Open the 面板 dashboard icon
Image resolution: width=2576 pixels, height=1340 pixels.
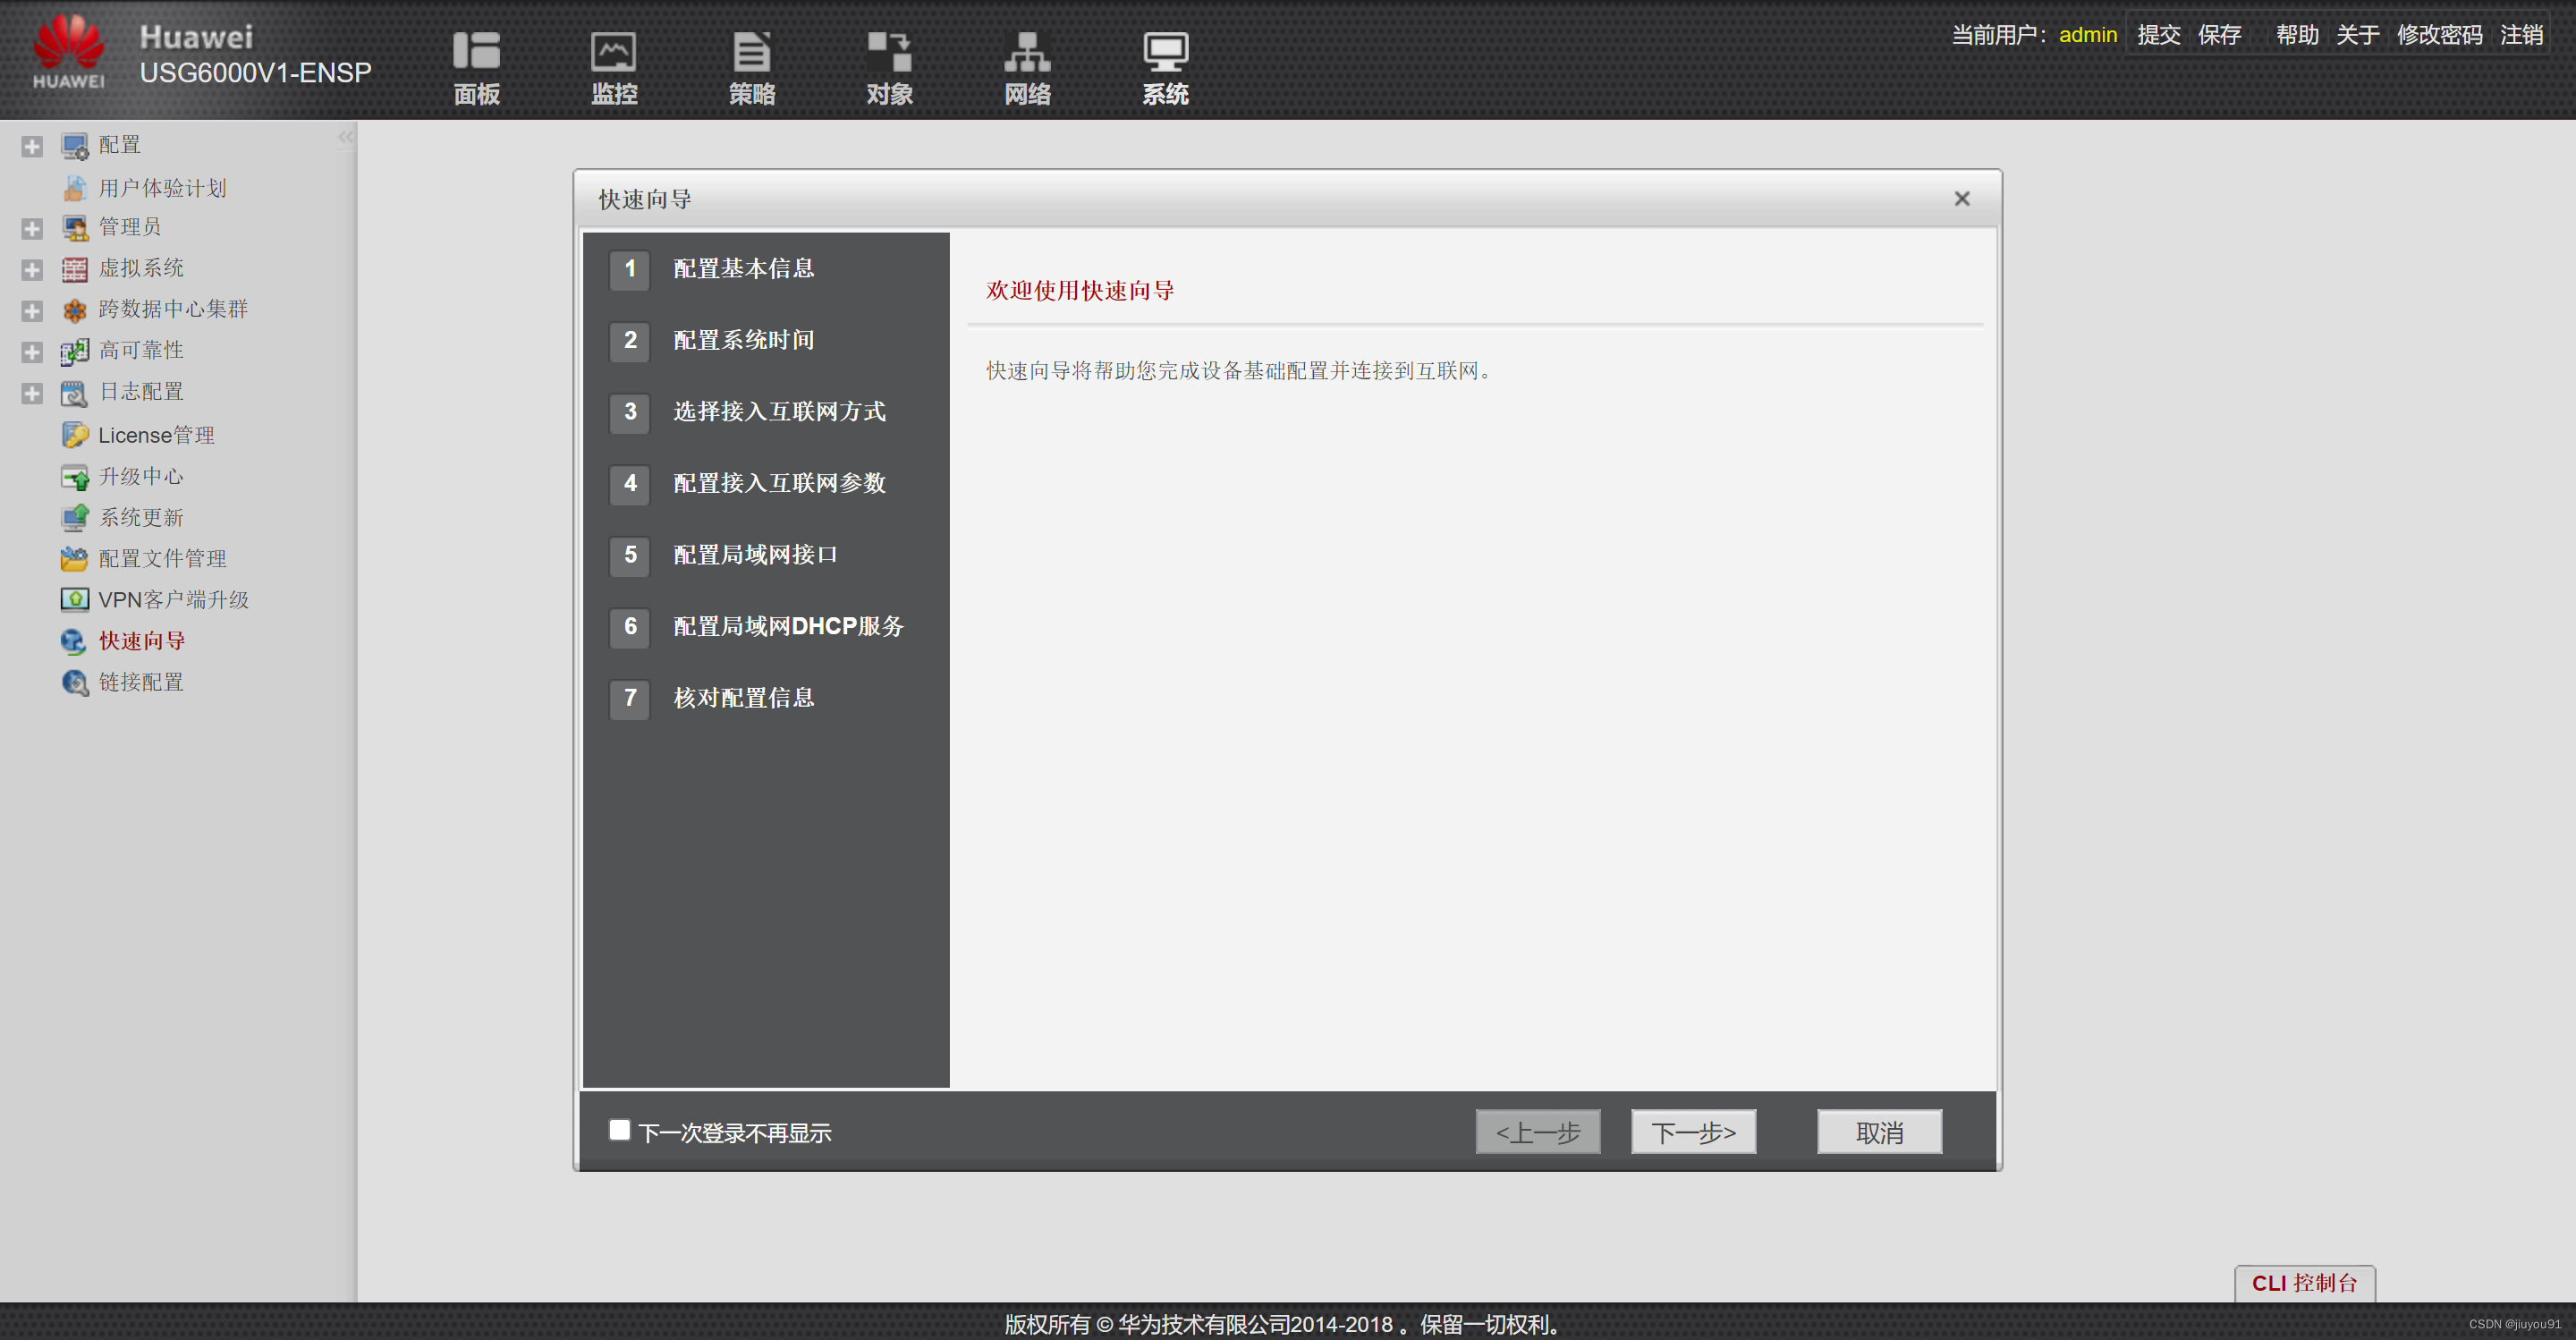point(476,53)
